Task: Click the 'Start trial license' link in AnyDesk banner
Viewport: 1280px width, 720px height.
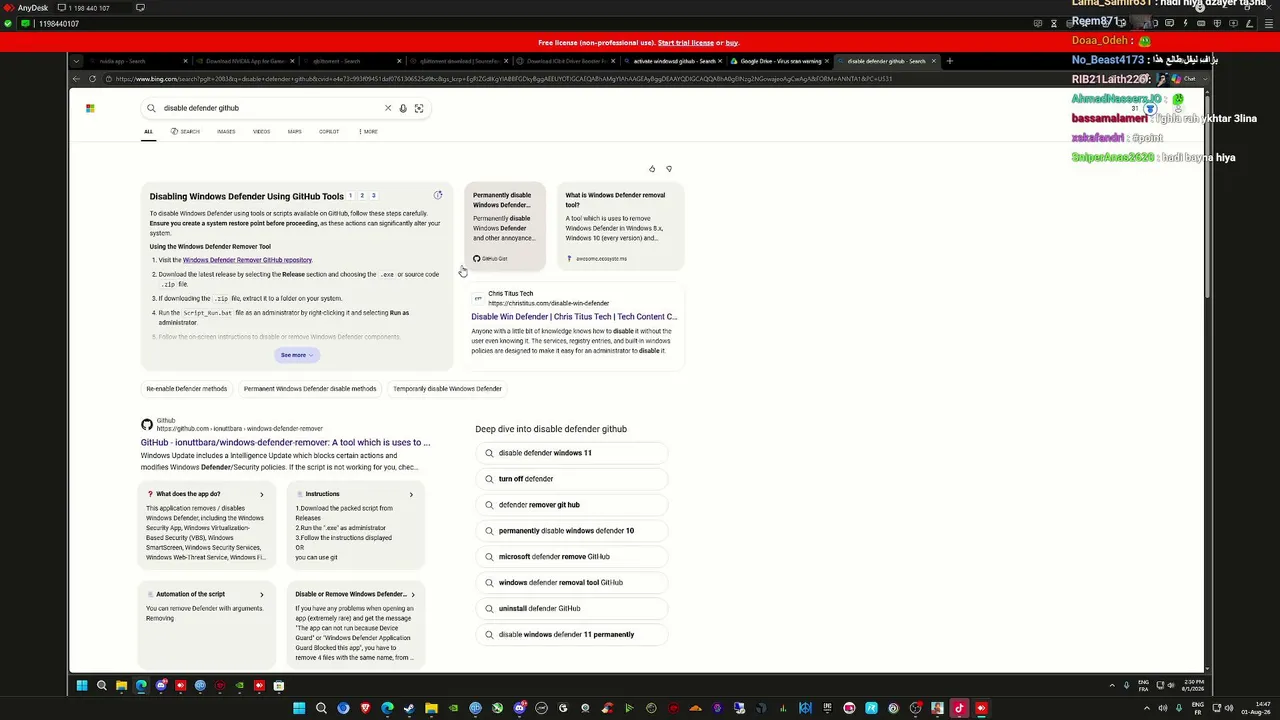Action: tap(685, 43)
